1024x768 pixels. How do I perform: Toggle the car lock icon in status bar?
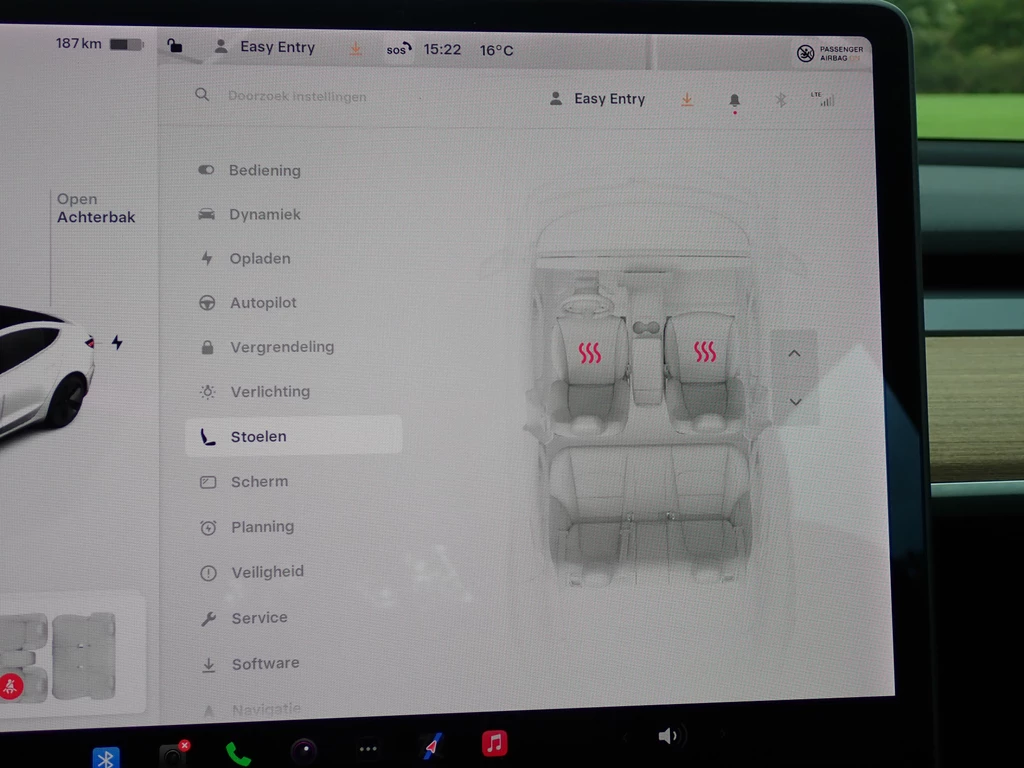click(x=175, y=46)
